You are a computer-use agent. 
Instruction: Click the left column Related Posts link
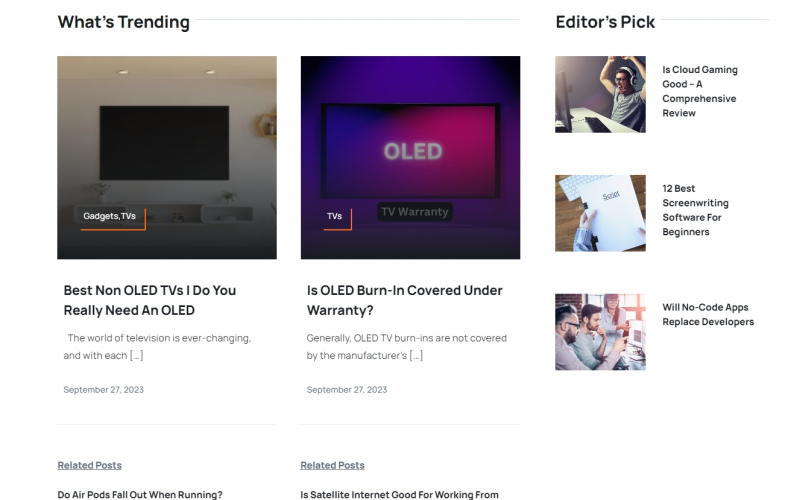pos(89,465)
